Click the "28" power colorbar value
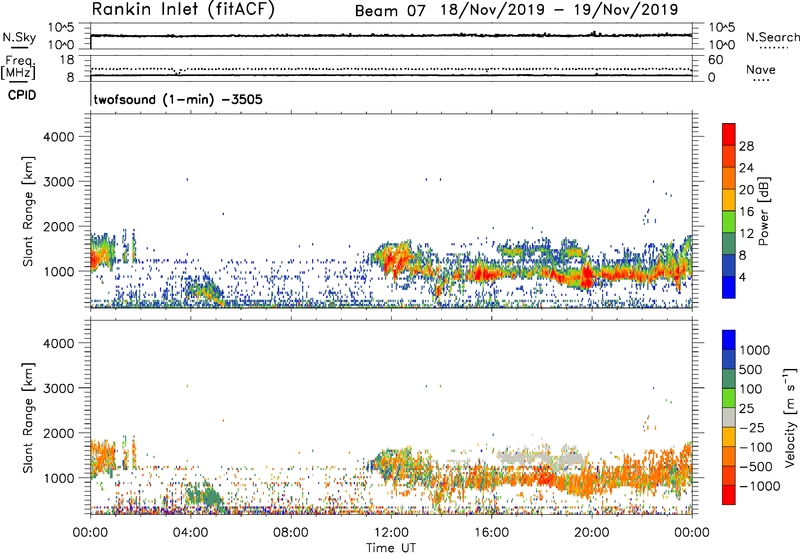The width and height of the screenshot is (800, 554). pyautogui.click(x=746, y=146)
